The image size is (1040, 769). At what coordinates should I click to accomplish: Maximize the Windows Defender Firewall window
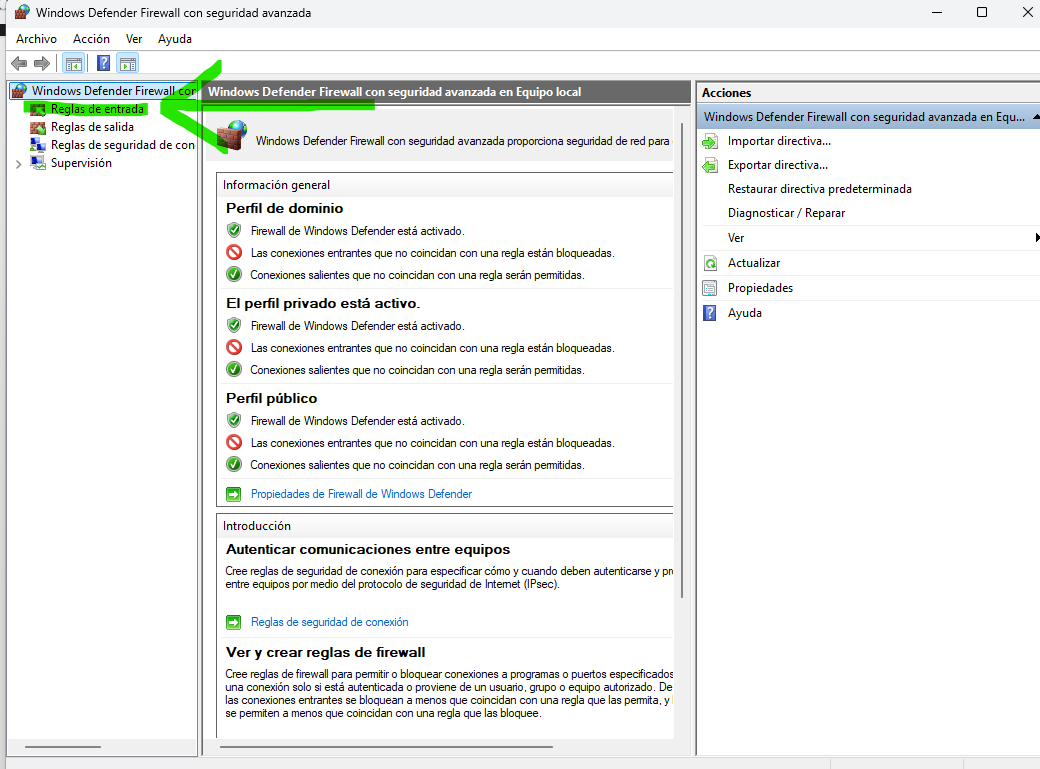pyautogui.click(x=982, y=13)
